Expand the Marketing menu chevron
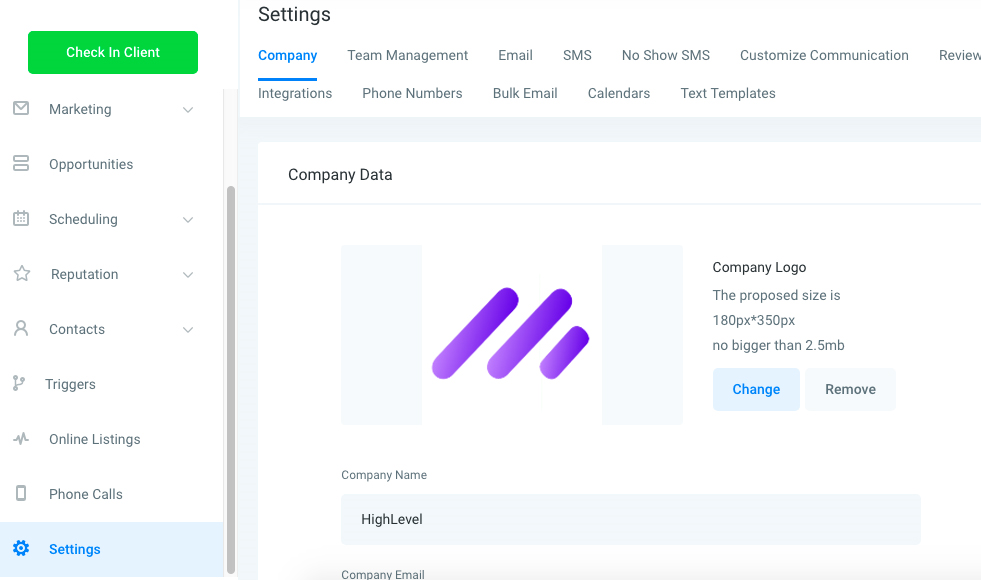Screen dimensions: 981x580 point(188,109)
